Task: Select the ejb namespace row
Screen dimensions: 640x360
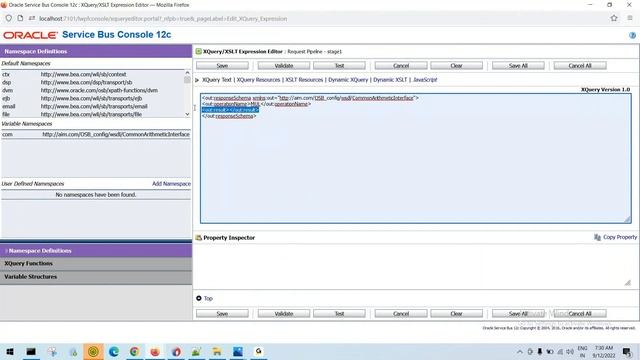Action: [93, 98]
